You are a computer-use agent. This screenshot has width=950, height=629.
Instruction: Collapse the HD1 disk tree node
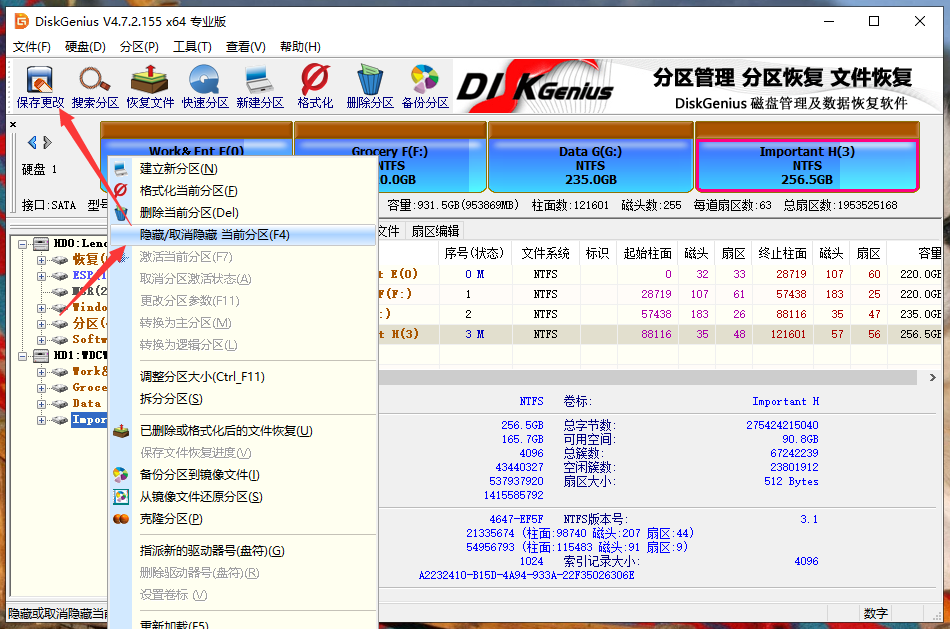[x=22, y=356]
